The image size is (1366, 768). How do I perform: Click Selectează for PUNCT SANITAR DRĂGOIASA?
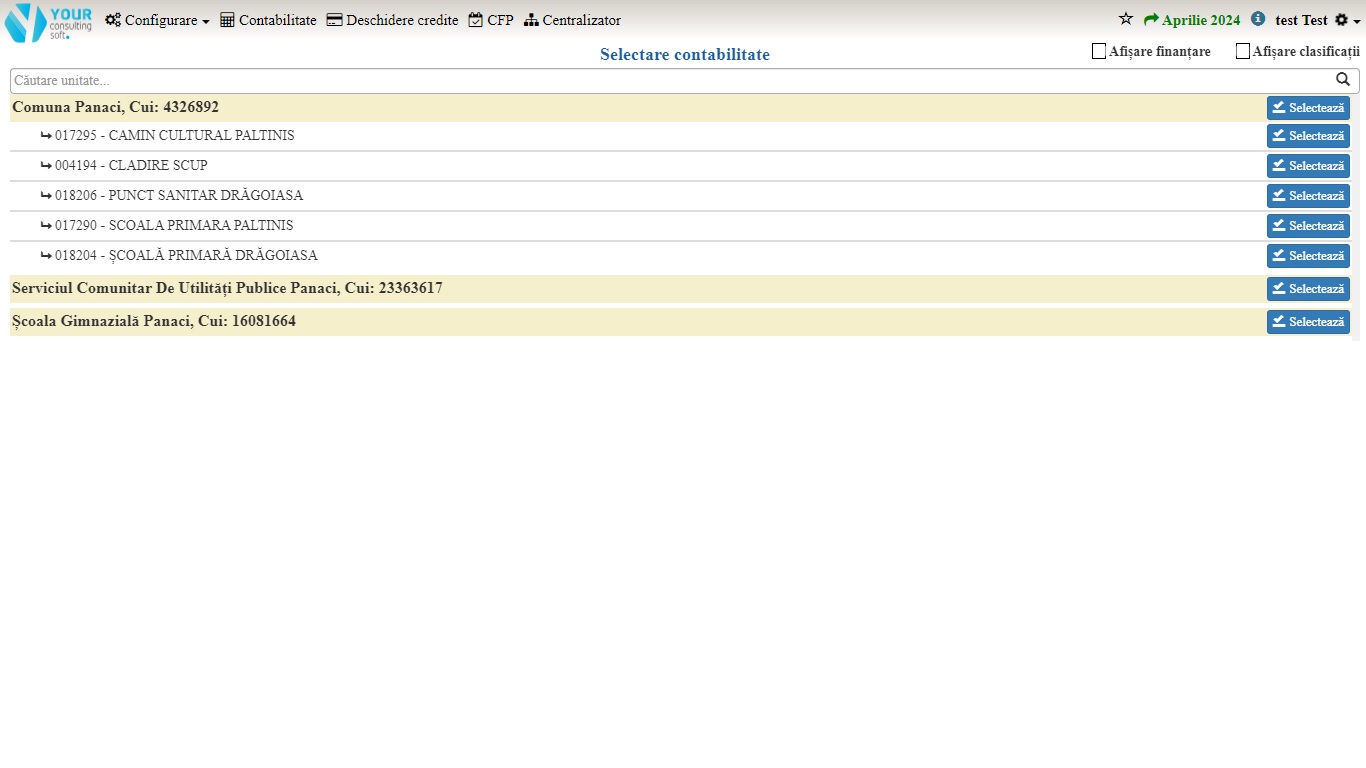(1307, 196)
